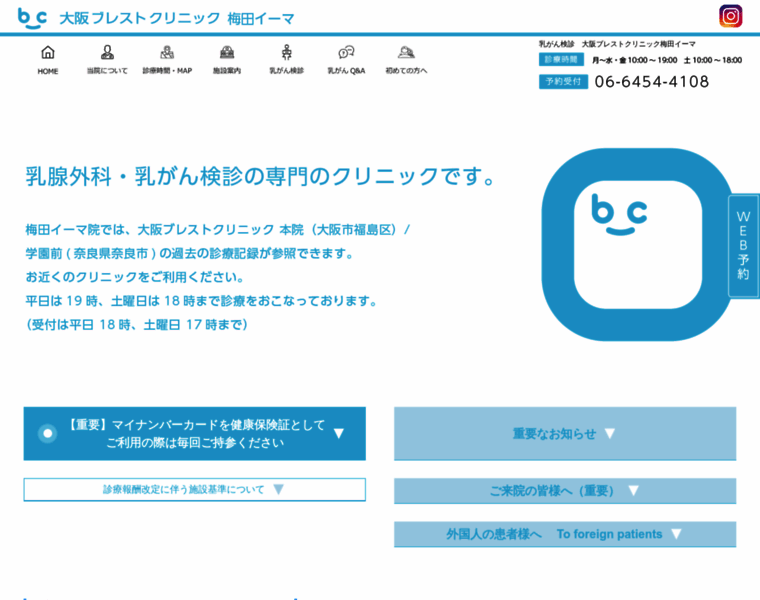The height and width of the screenshot is (600, 760).
Task: Click line 梅田イーマ院では、大阪ブレストクリニック 本院
Action: [218, 230]
